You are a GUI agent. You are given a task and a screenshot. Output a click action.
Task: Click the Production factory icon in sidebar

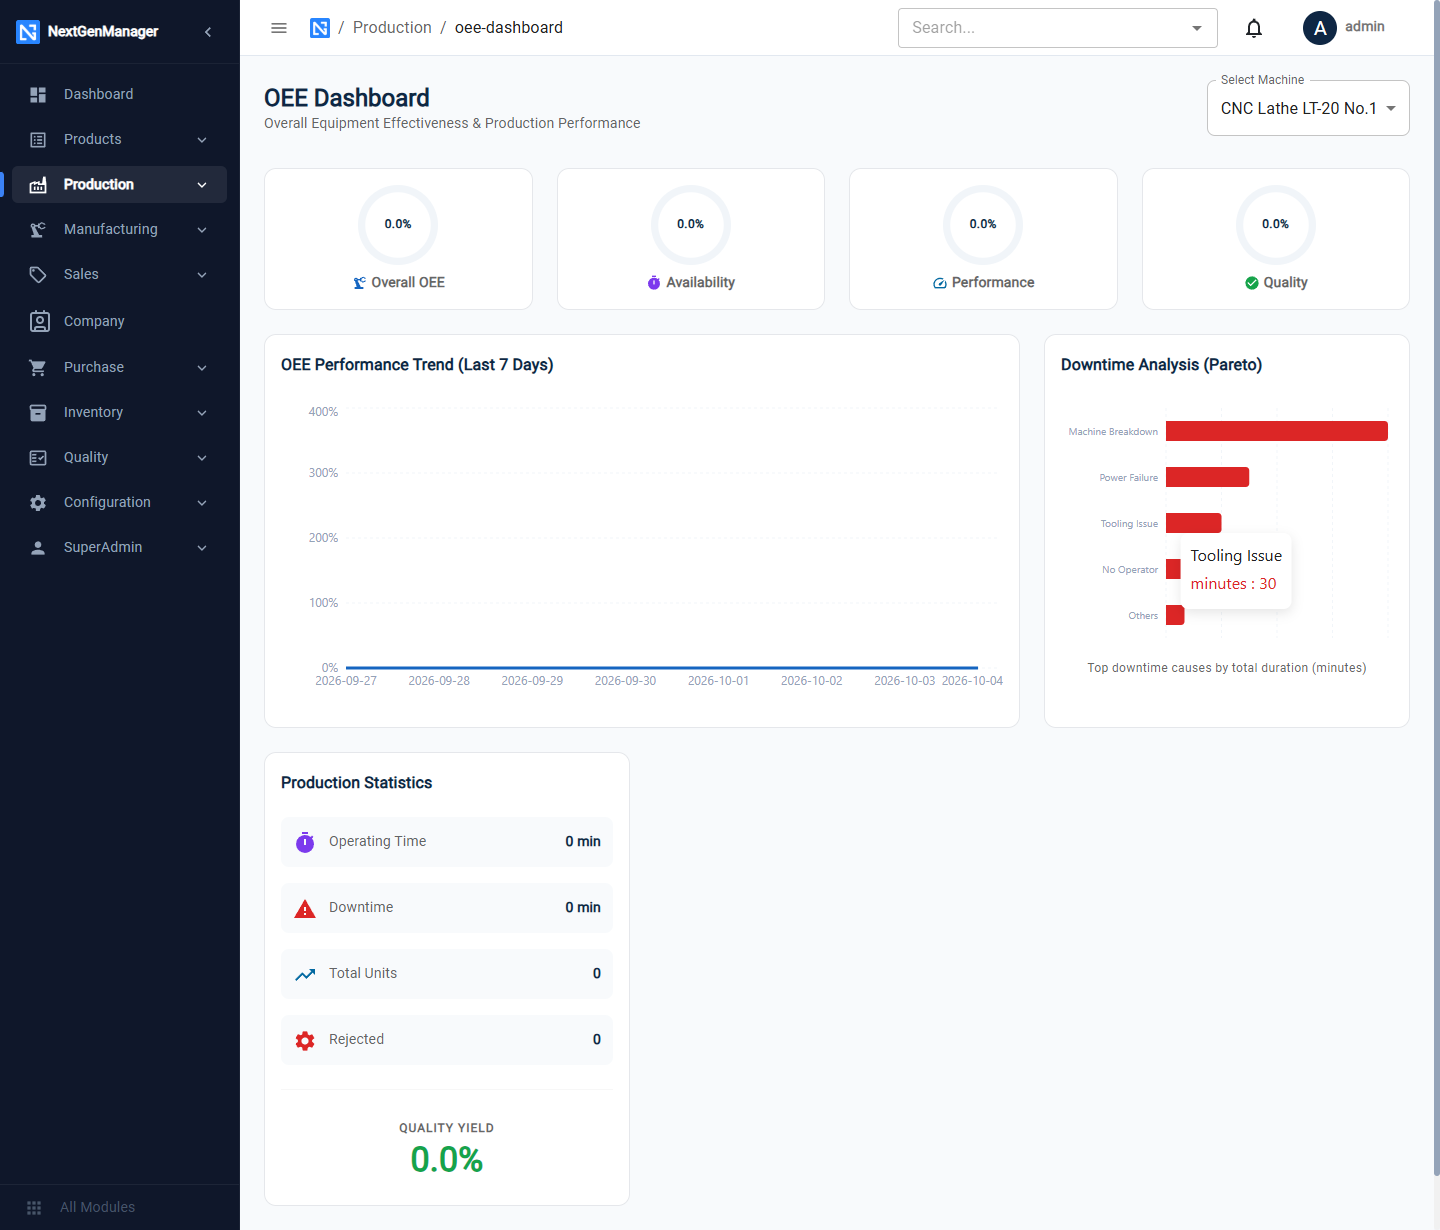click(x=38, y=185)
